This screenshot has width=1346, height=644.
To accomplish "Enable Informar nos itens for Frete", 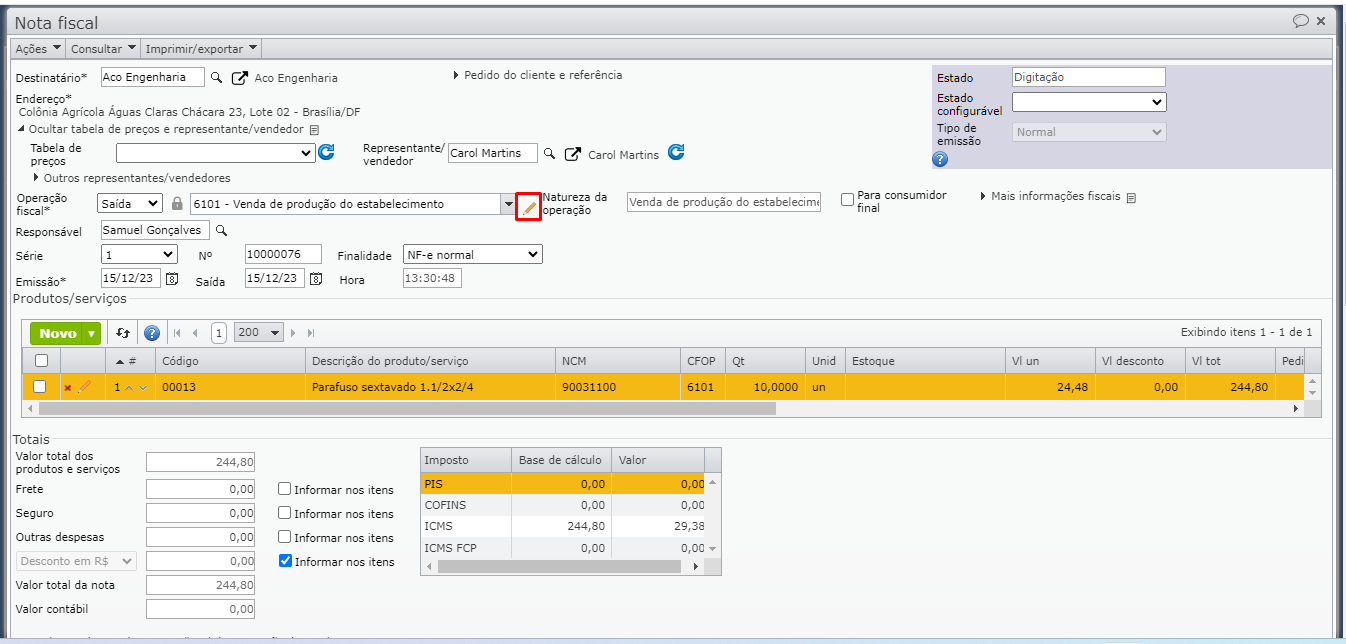I will (285, 489).
